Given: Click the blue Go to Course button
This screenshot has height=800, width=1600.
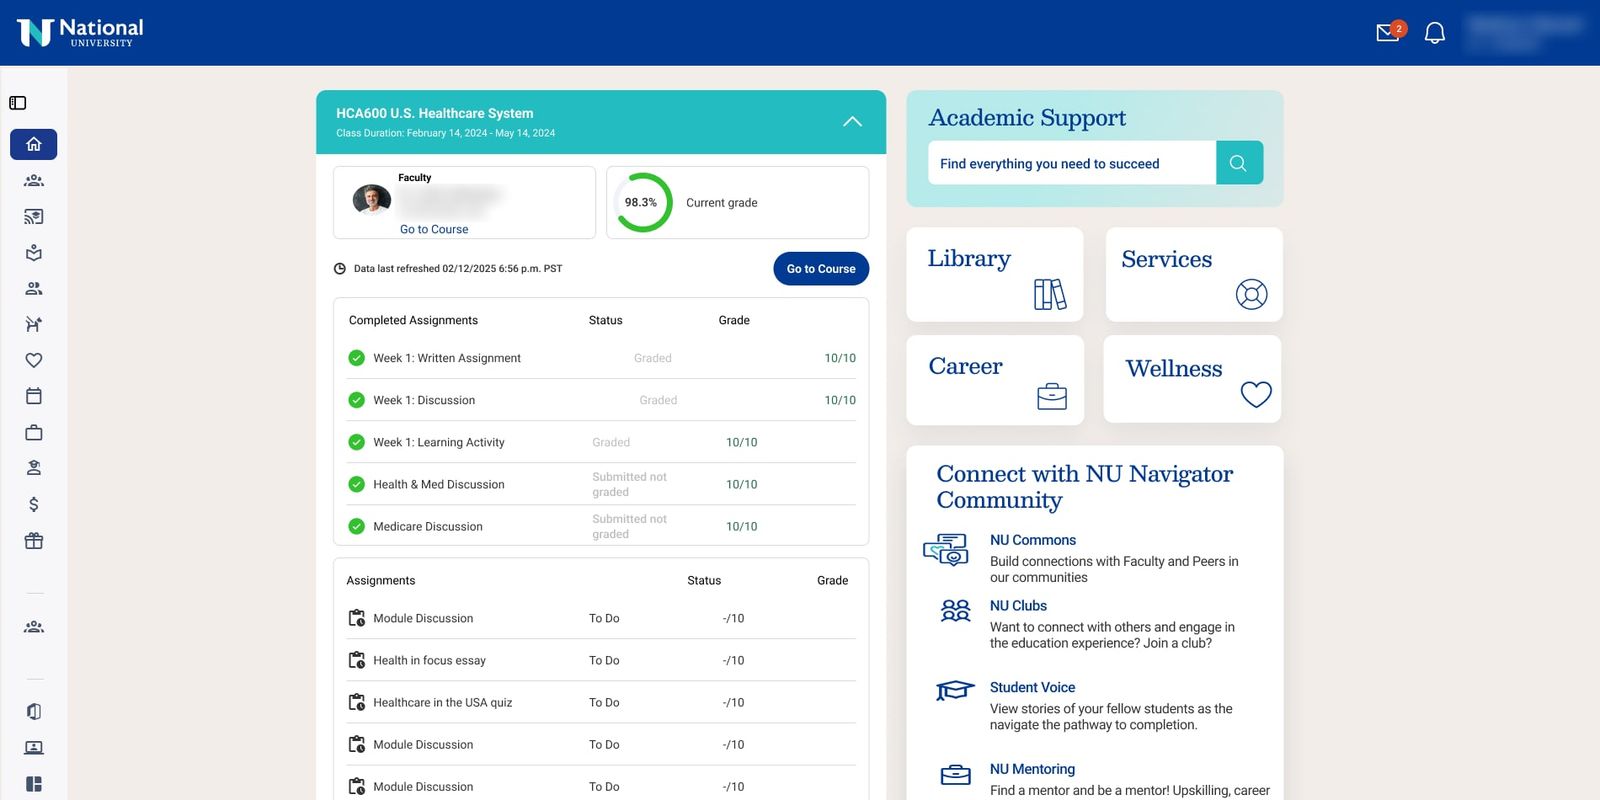Looking at the screenshot, I should 821,269.
